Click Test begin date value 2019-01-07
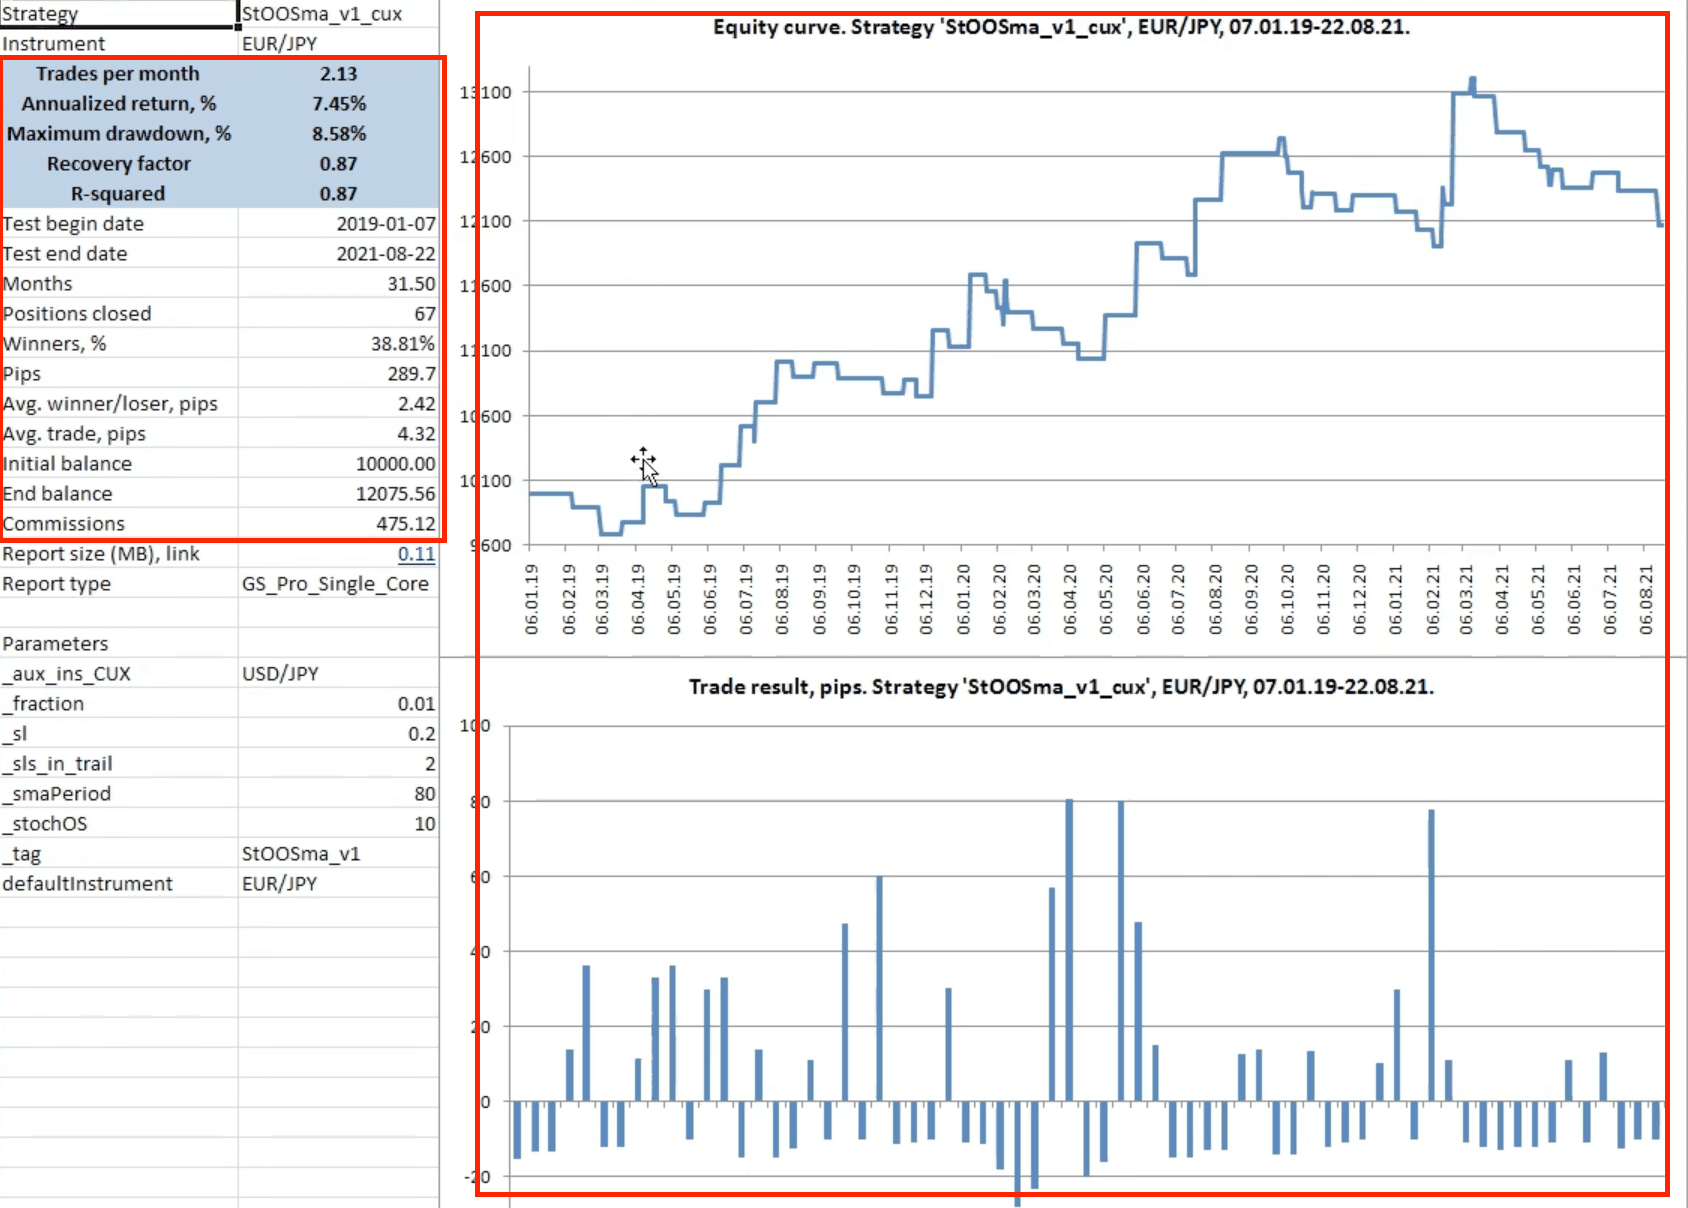The width and height of the screenshot is (1688, 1208). tap(386, 224)
